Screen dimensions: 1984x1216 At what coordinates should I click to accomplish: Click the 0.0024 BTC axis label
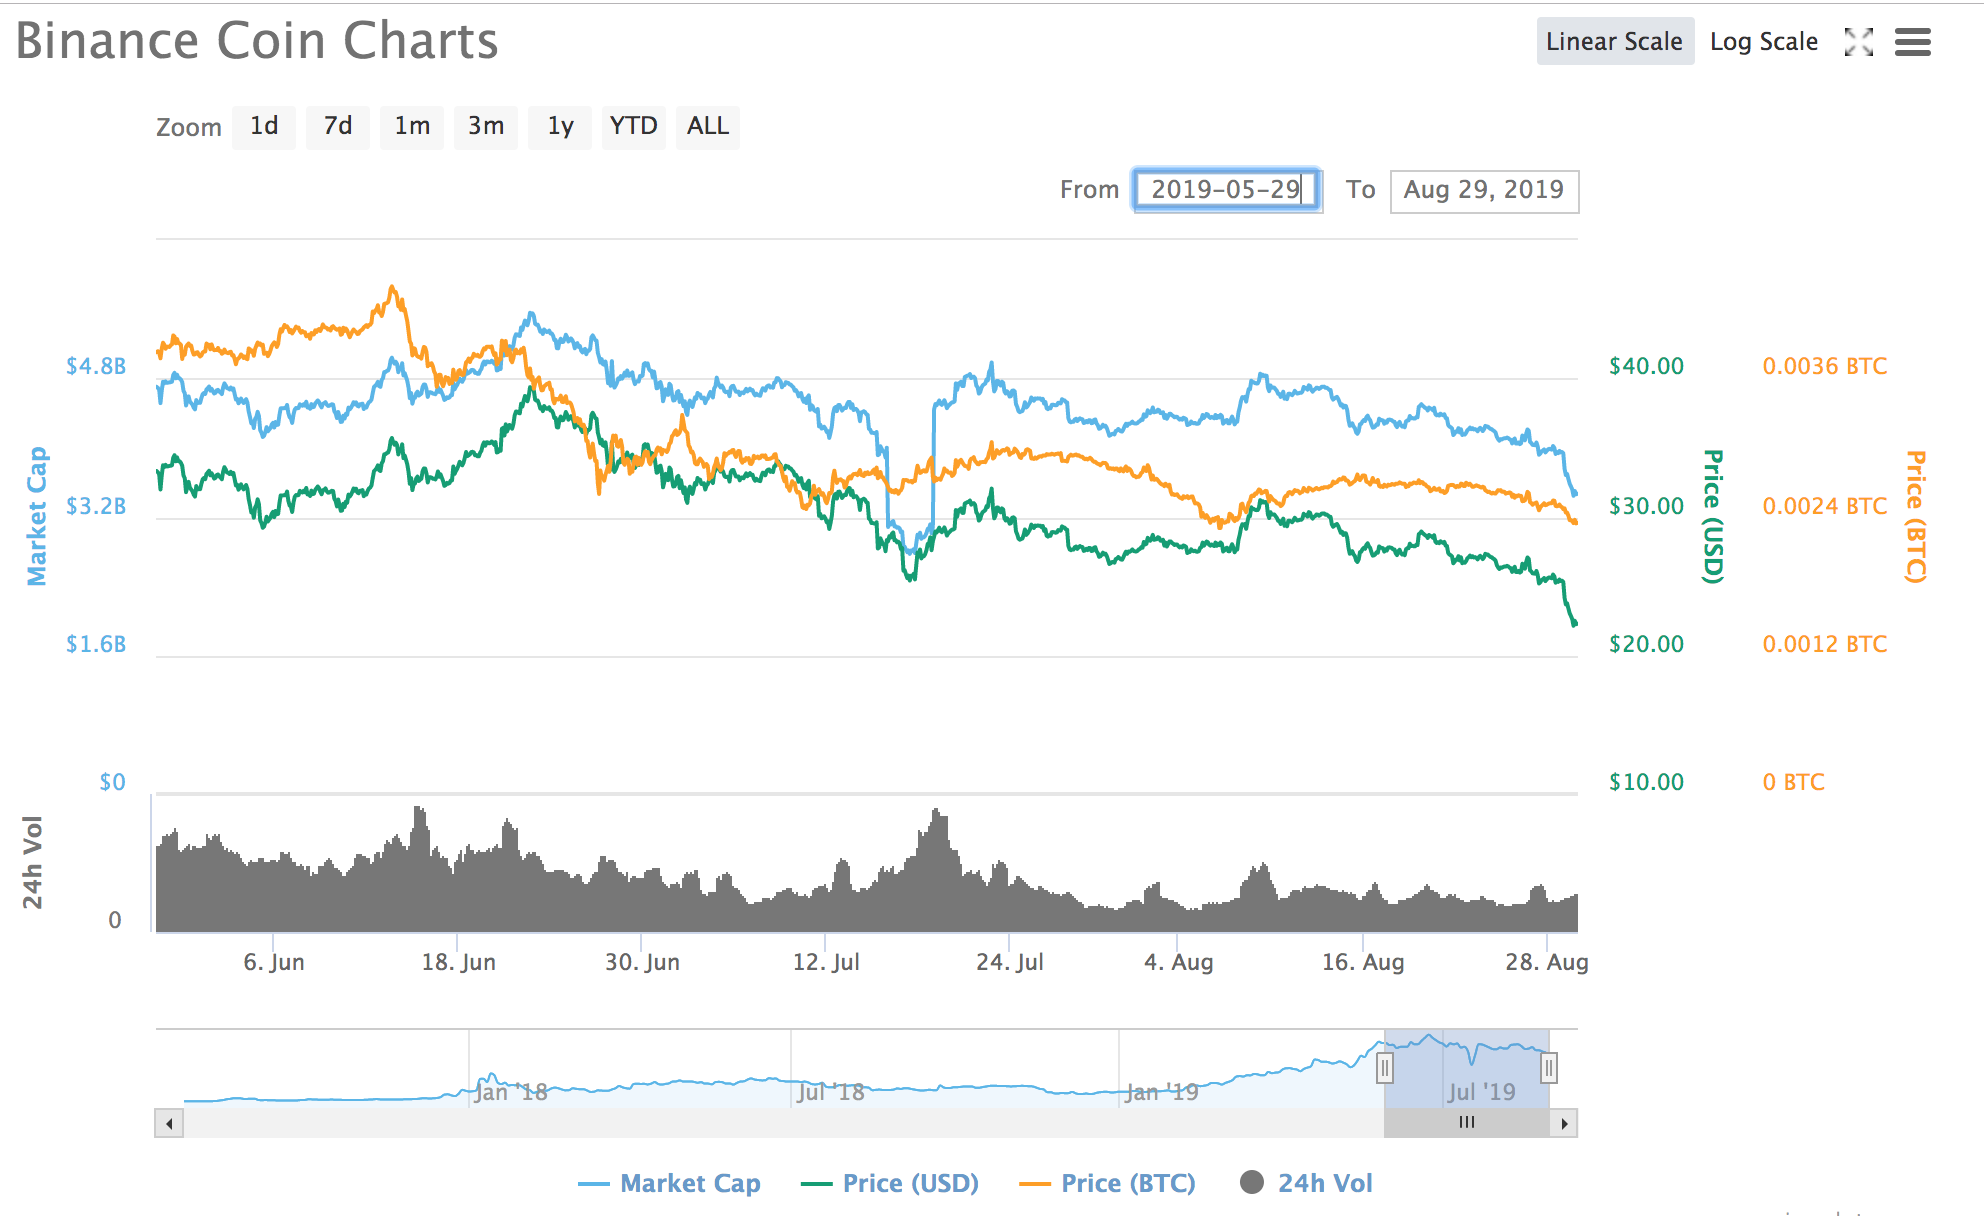1825,506
